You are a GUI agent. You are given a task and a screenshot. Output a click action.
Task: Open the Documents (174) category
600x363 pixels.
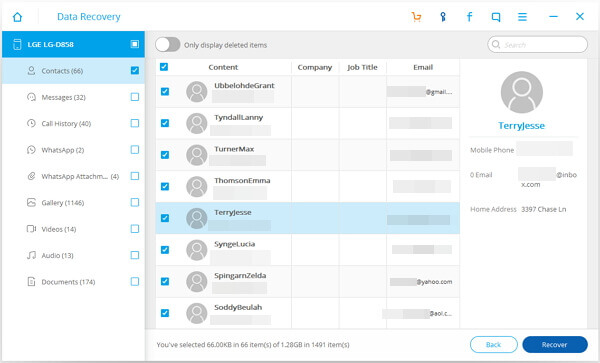coord(73,282)
